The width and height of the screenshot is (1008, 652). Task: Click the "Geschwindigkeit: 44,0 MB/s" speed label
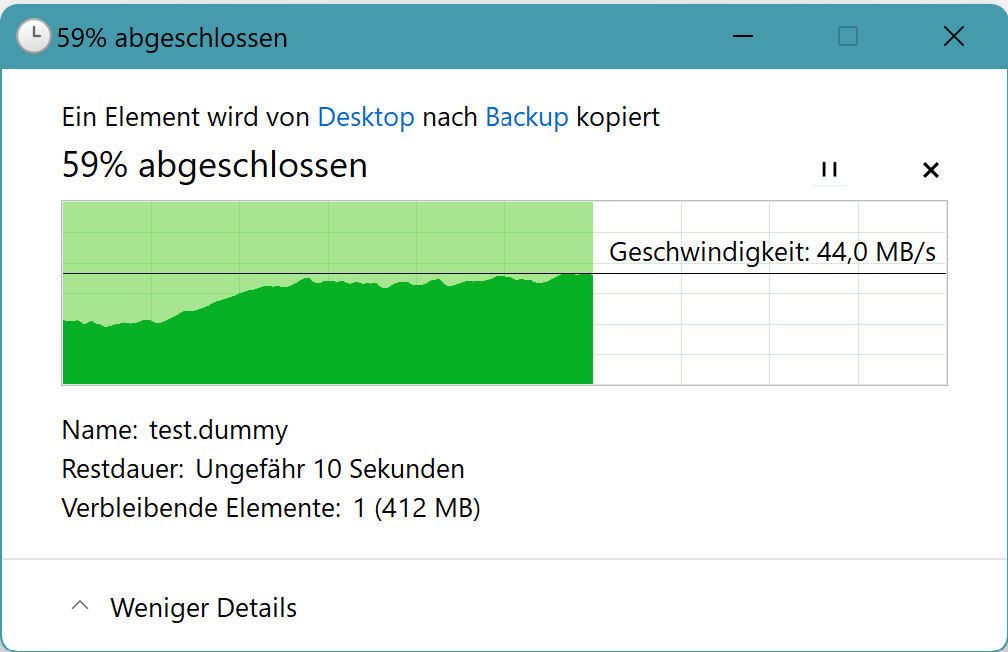coord(772,252)
